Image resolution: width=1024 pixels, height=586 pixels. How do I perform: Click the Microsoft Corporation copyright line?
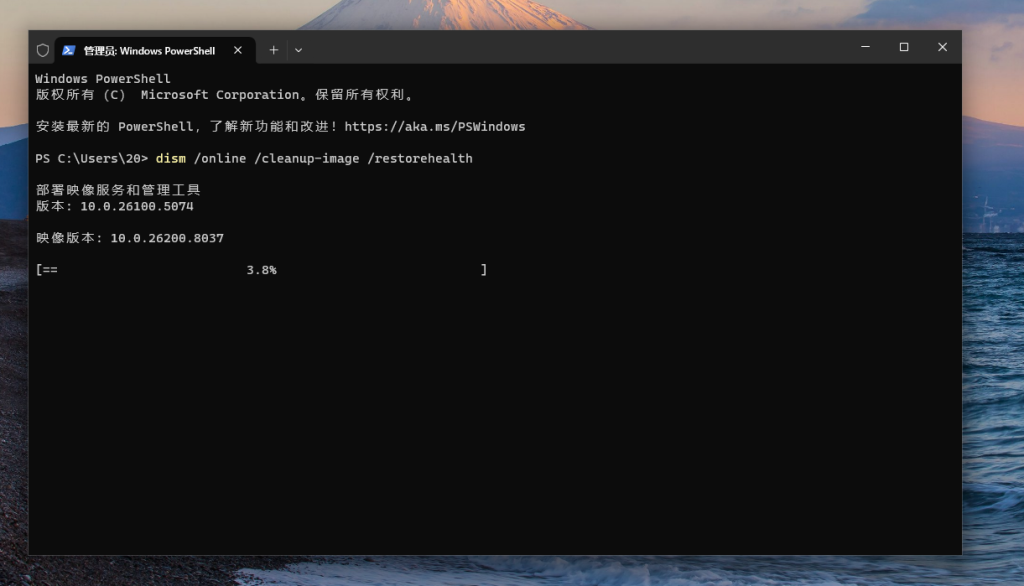tap(224, 95)
